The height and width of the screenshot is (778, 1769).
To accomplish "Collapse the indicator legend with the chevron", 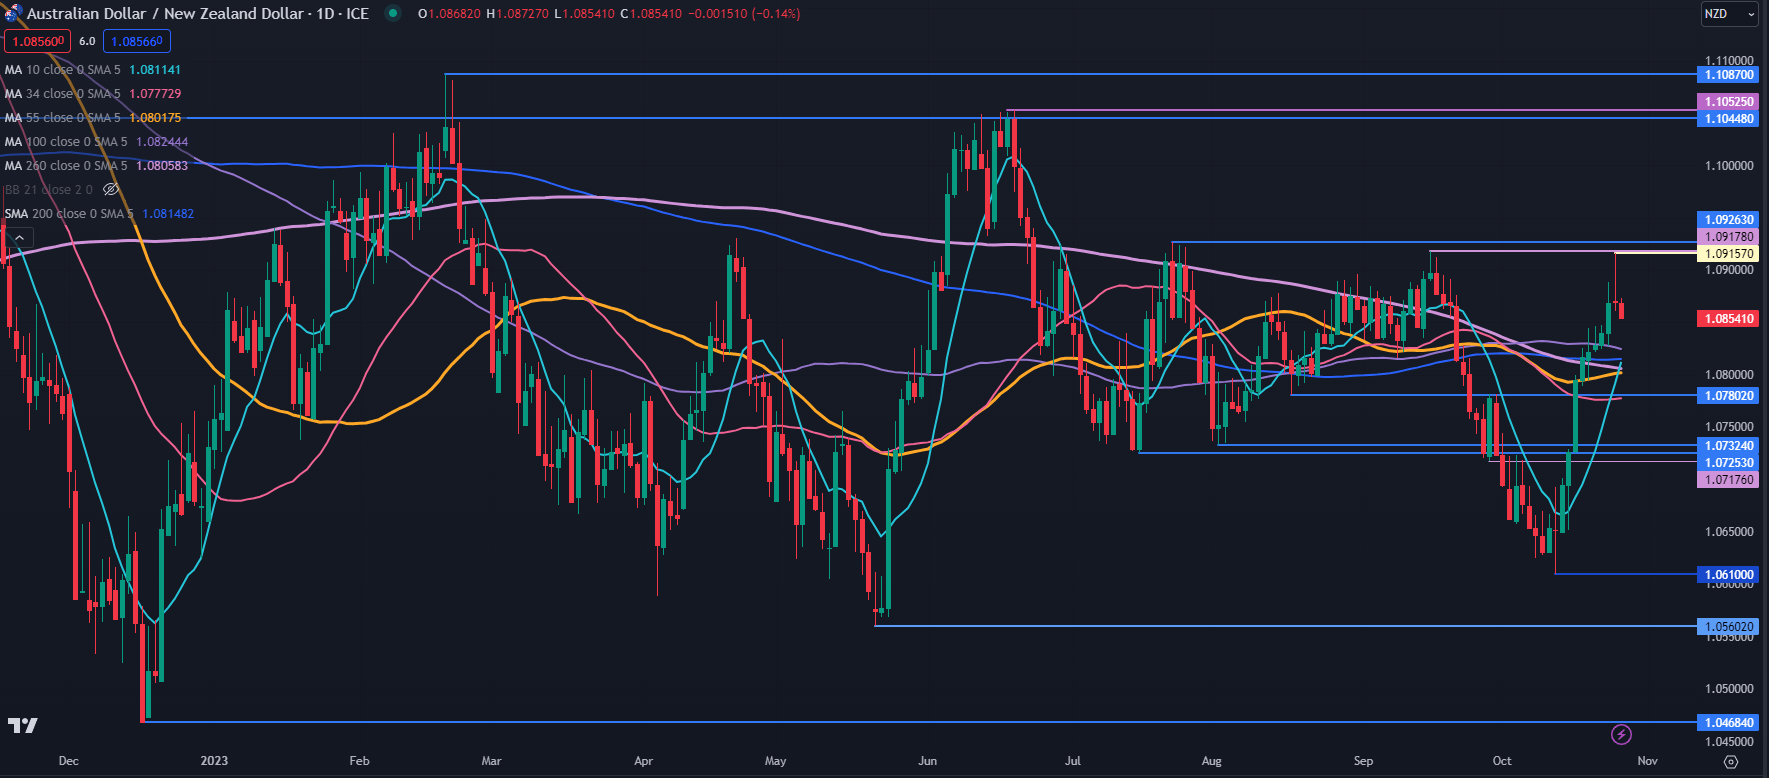I will [x=19, y=237].
